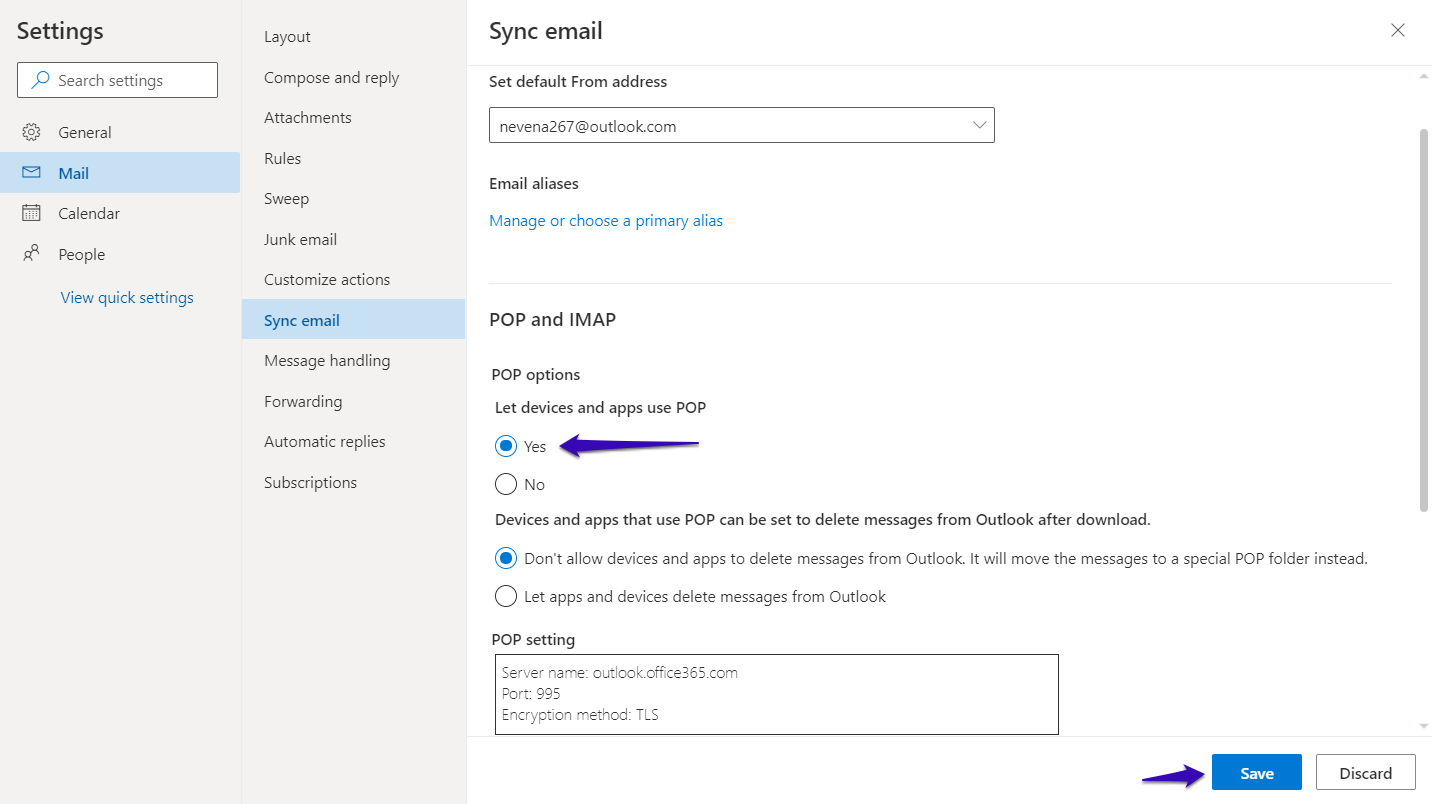The image size is (1432, 804).
Task: View the Subscriptions section
Action: point(310,482)
